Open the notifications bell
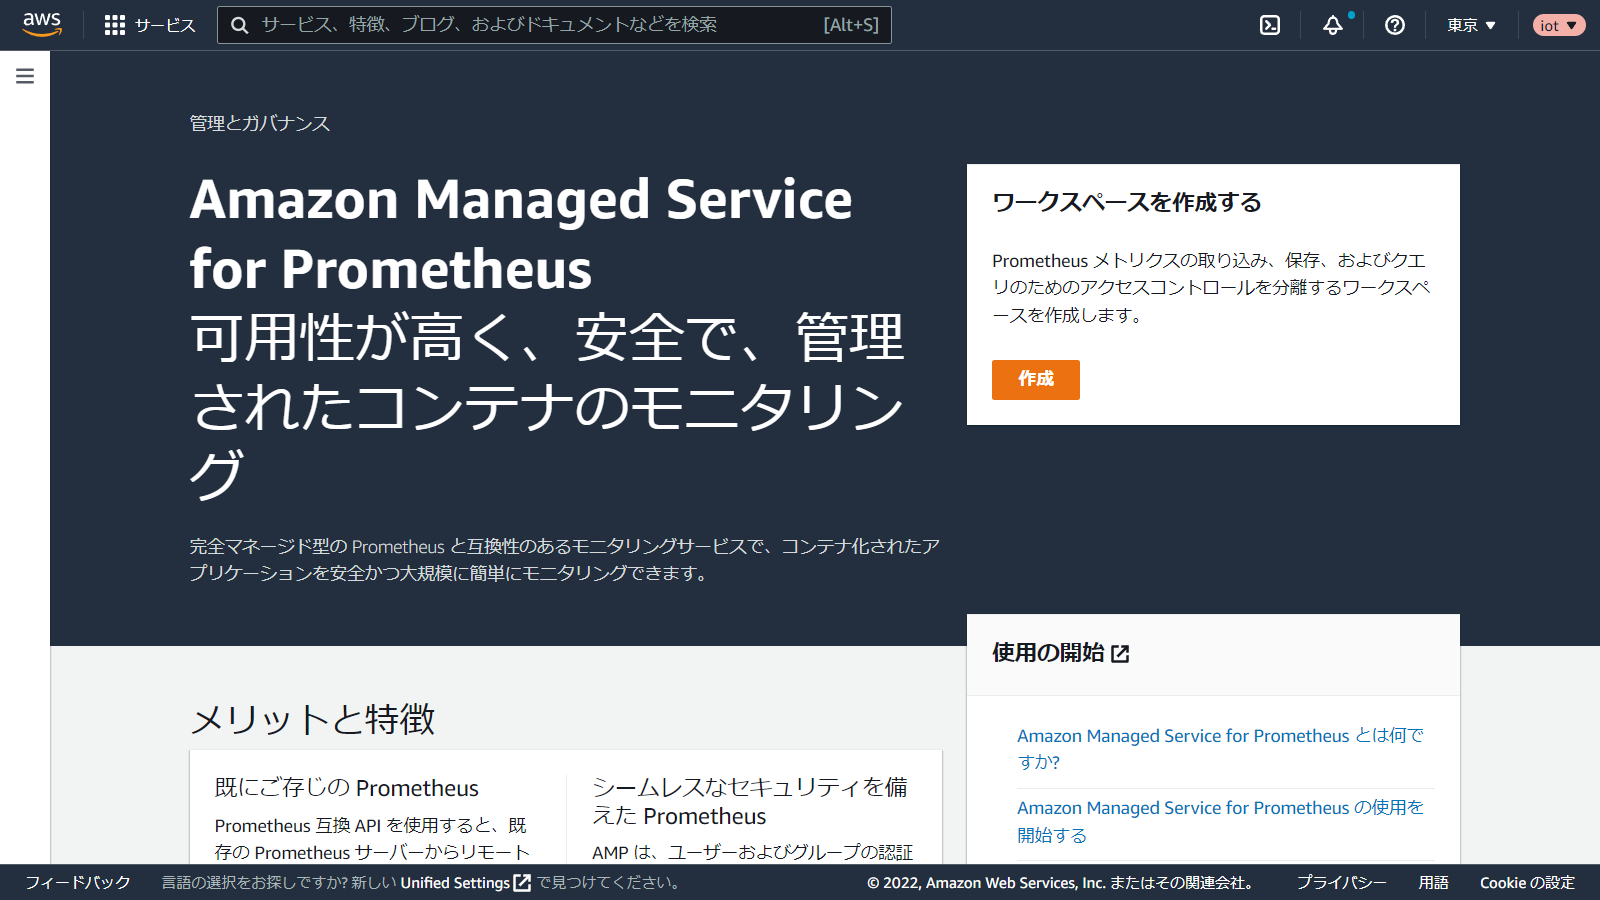The width and height of the screenshot is (1600, 900). point(1333,25)
